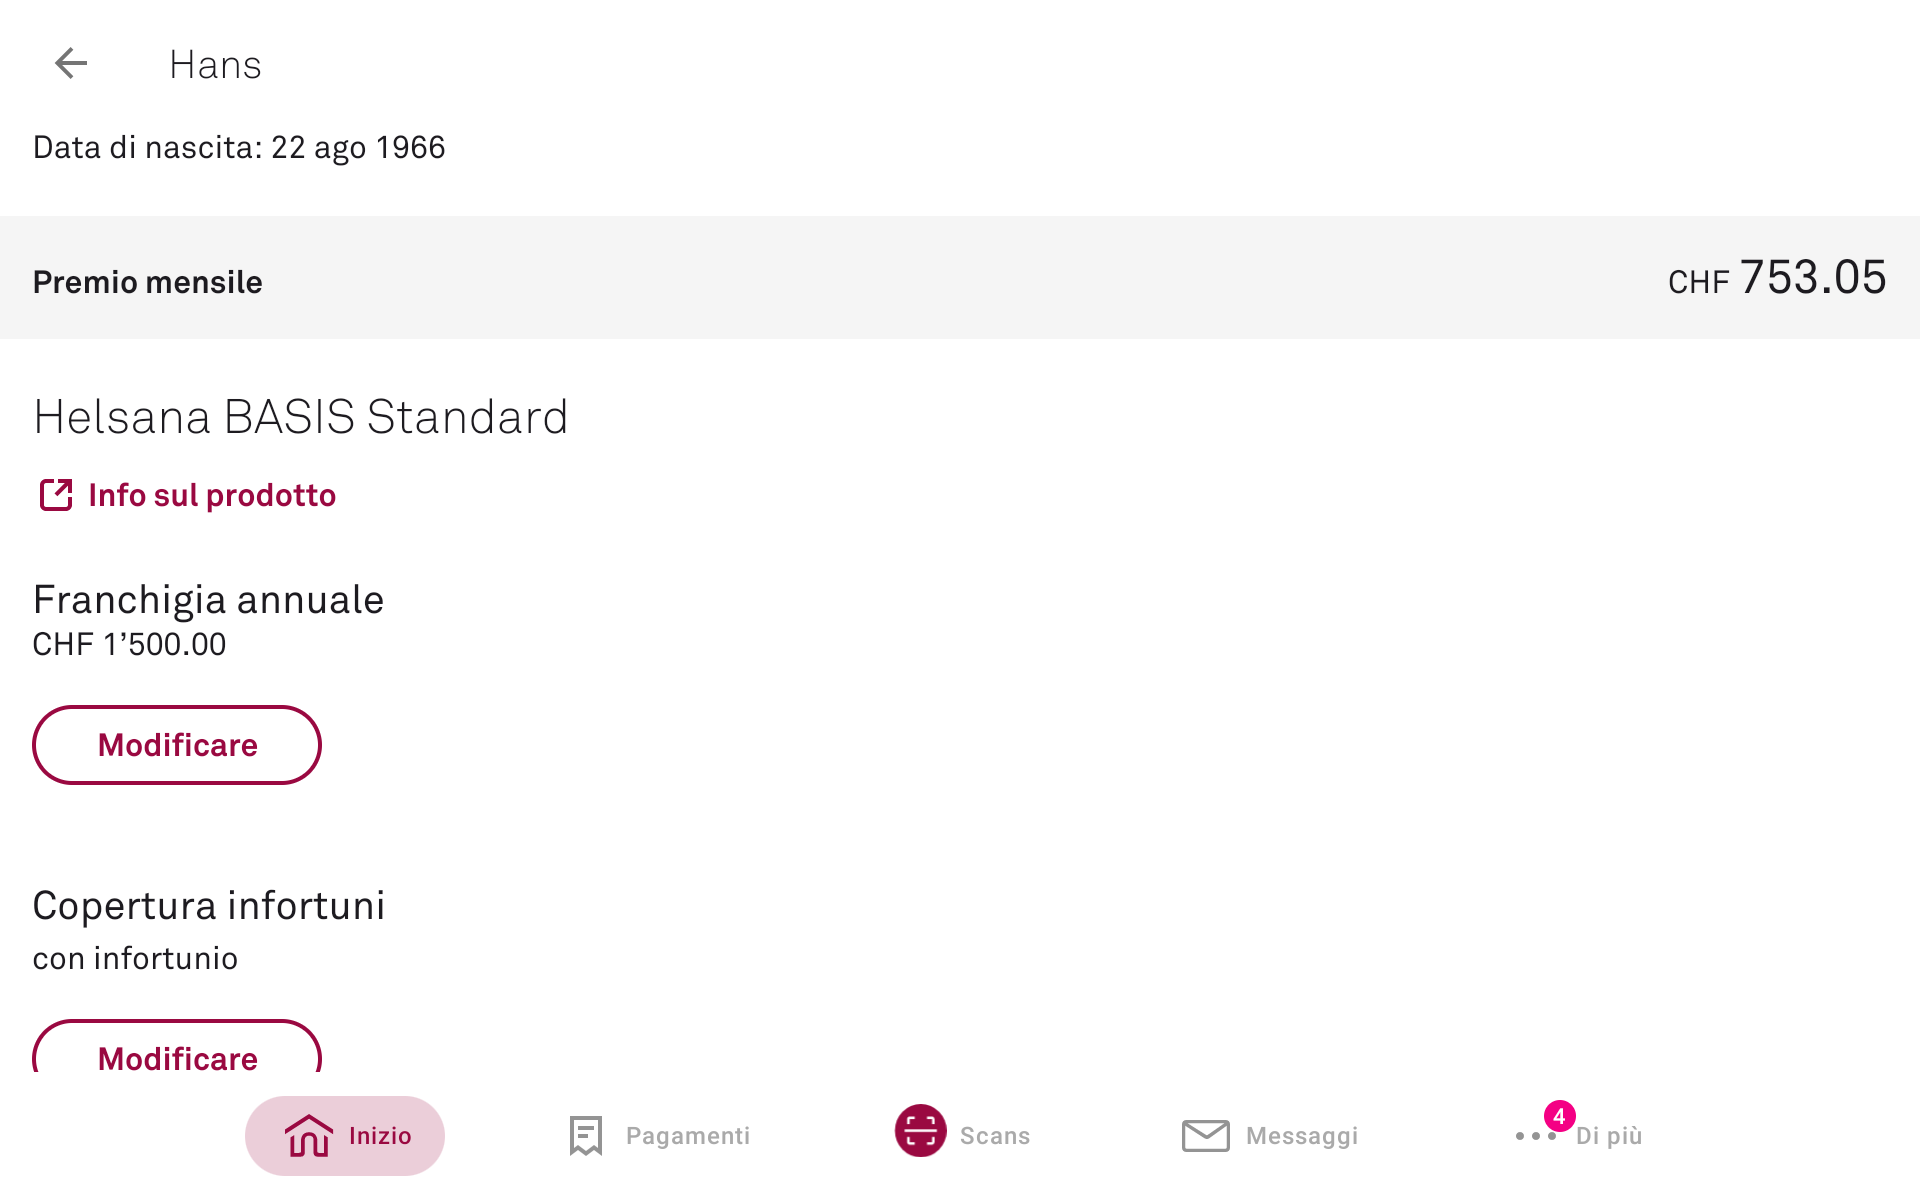
Task: Click the pink notification badge showing 4
Action: click(1559, 1116)
